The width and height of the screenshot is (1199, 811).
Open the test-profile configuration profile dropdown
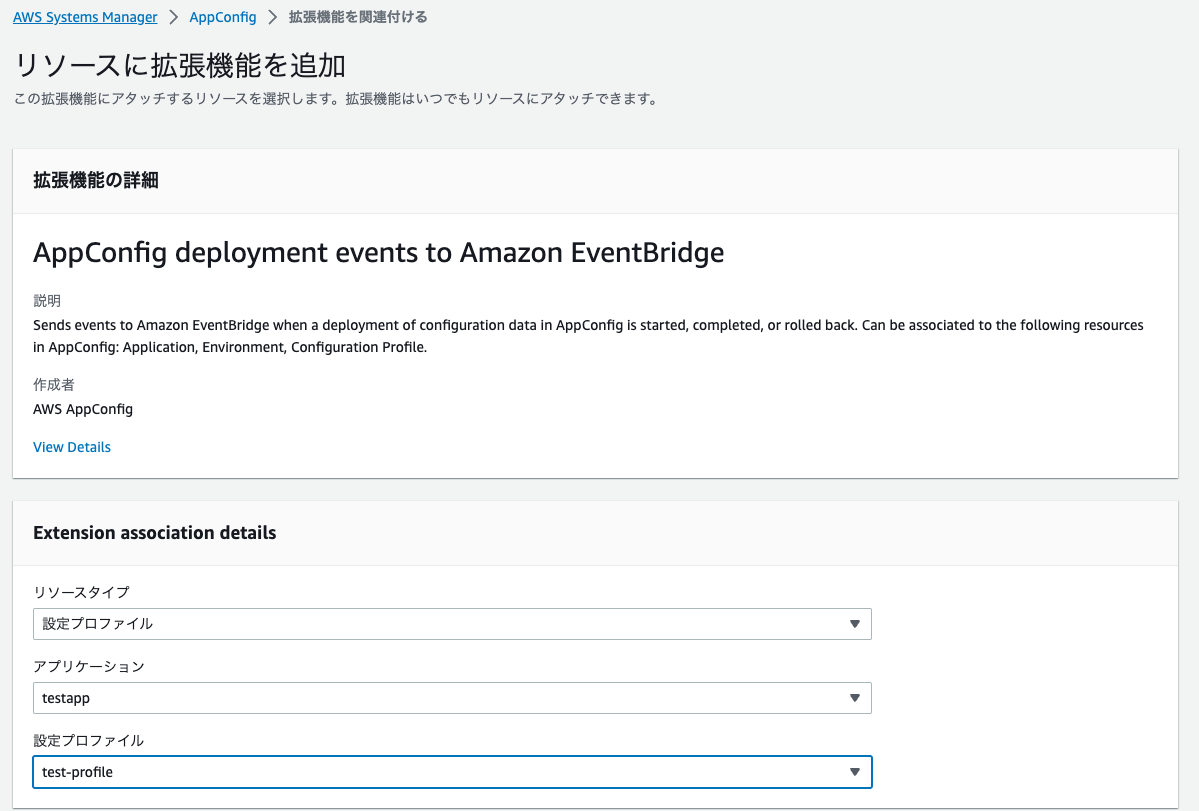tap(452, 772)
